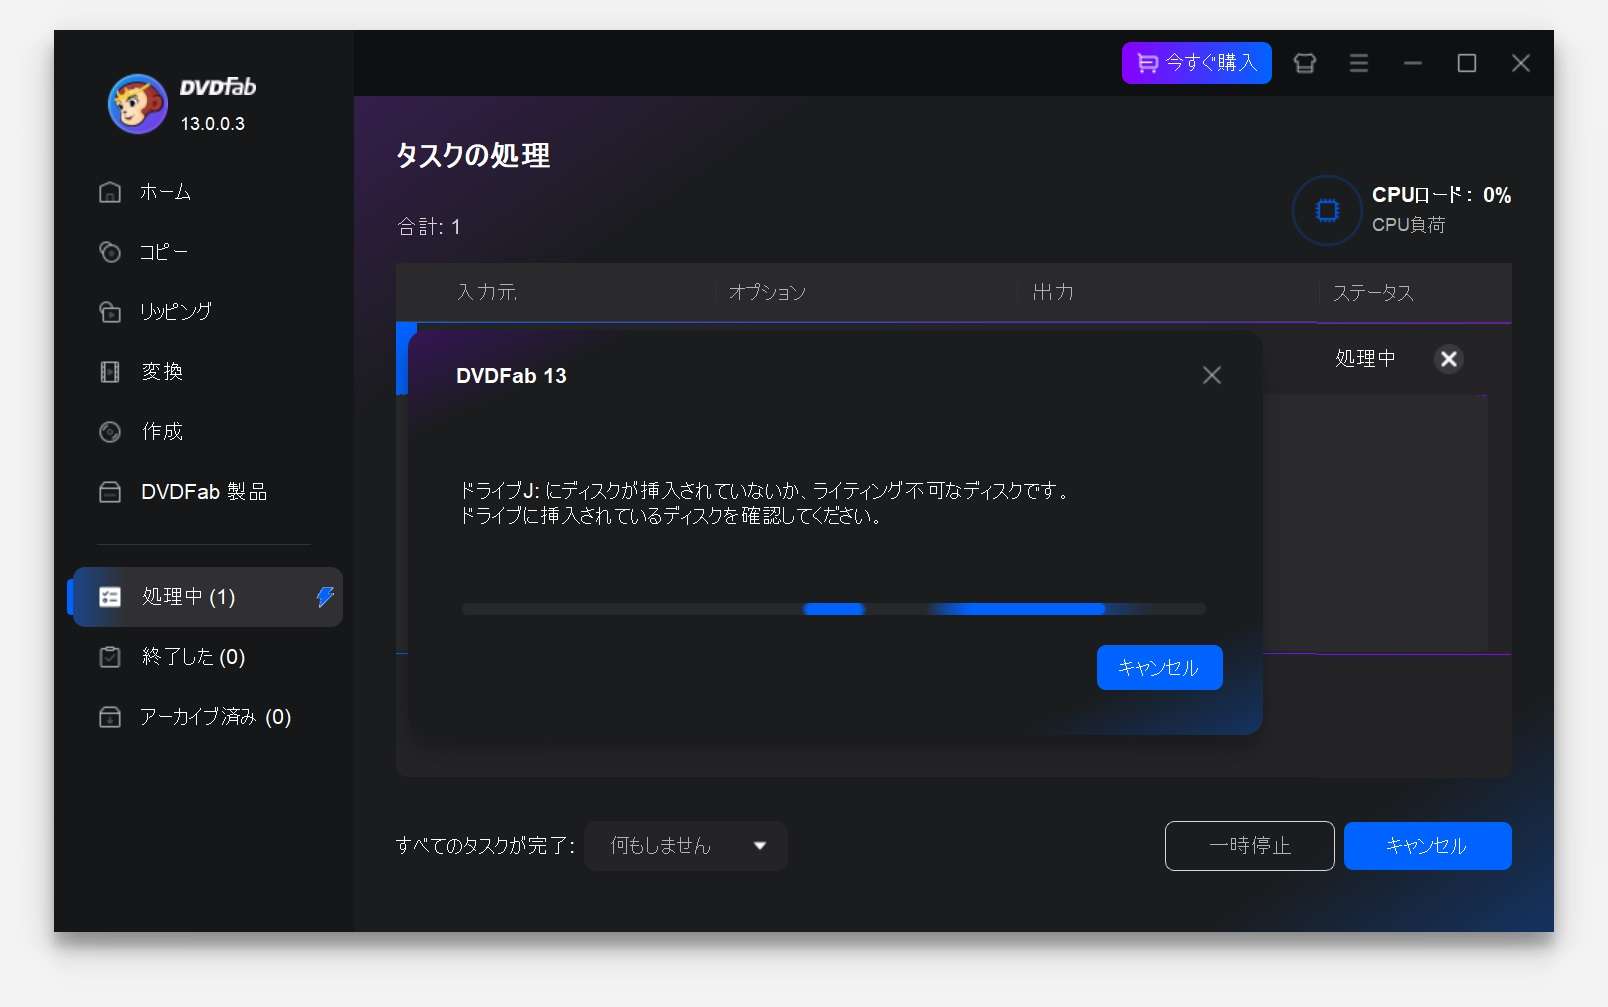The height and width of the screenshot is (1007, 1608).
Task: Click the 入力元 column header
Action: click(487, 292)
